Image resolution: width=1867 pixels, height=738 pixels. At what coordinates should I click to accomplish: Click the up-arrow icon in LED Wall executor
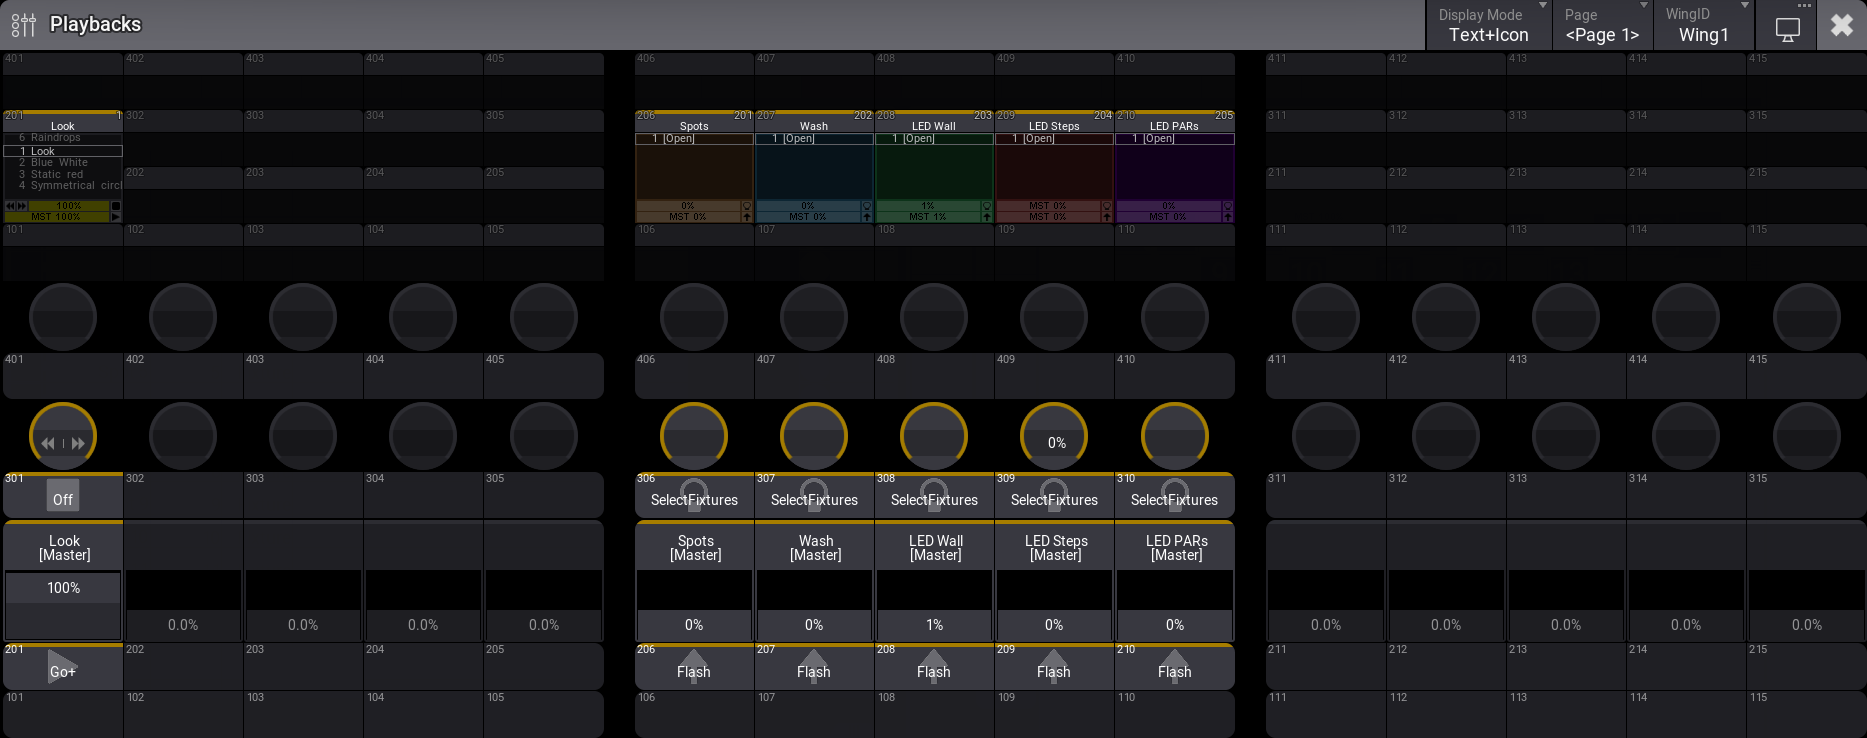point(986,216)
